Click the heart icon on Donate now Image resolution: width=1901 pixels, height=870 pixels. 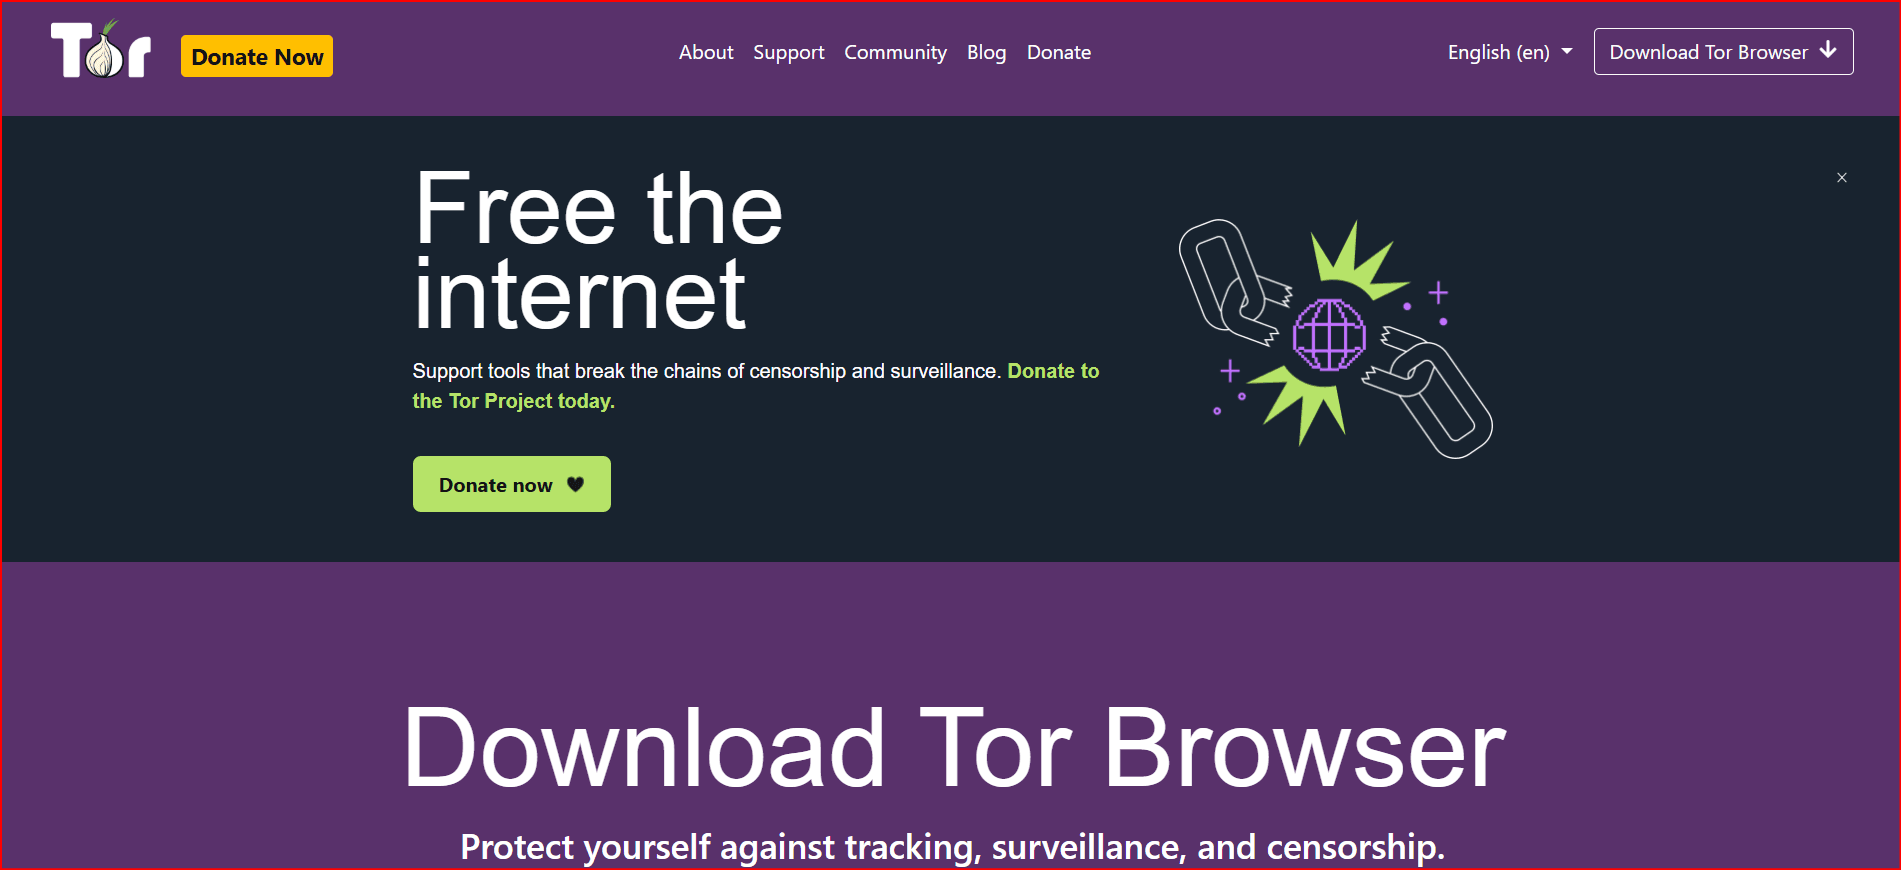(575, 484)
